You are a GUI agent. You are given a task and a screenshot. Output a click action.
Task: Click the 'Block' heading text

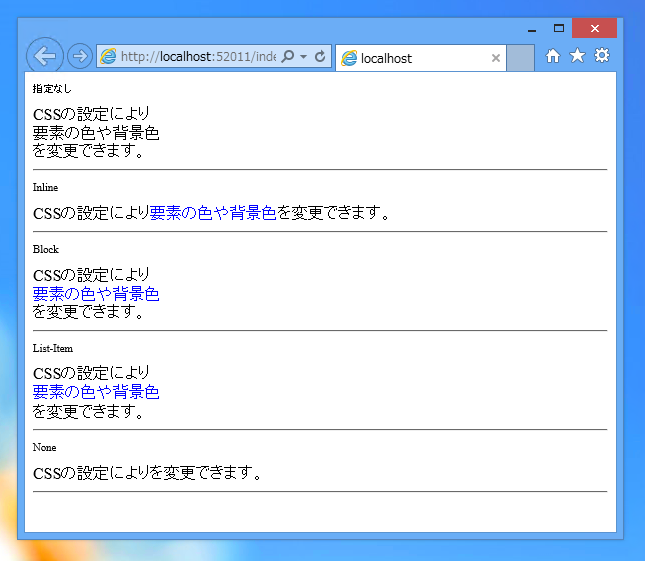[x=46, y=250]
